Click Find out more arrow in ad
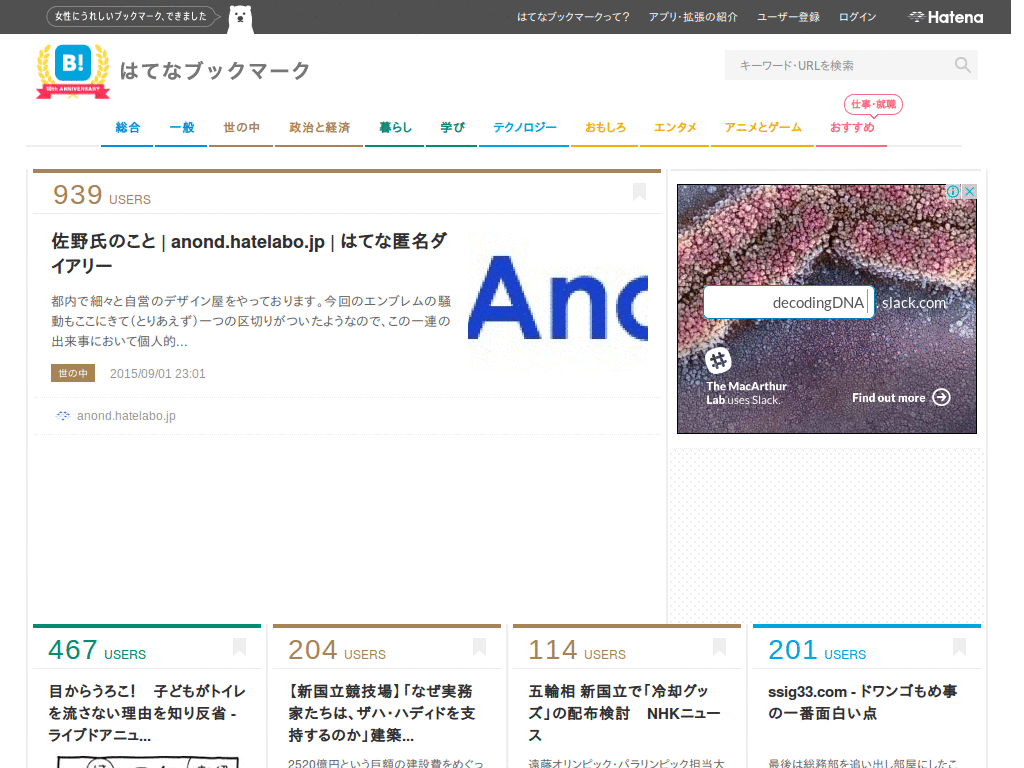The width and height of the screenshot is (1024, 768). [x=941, y=397]
